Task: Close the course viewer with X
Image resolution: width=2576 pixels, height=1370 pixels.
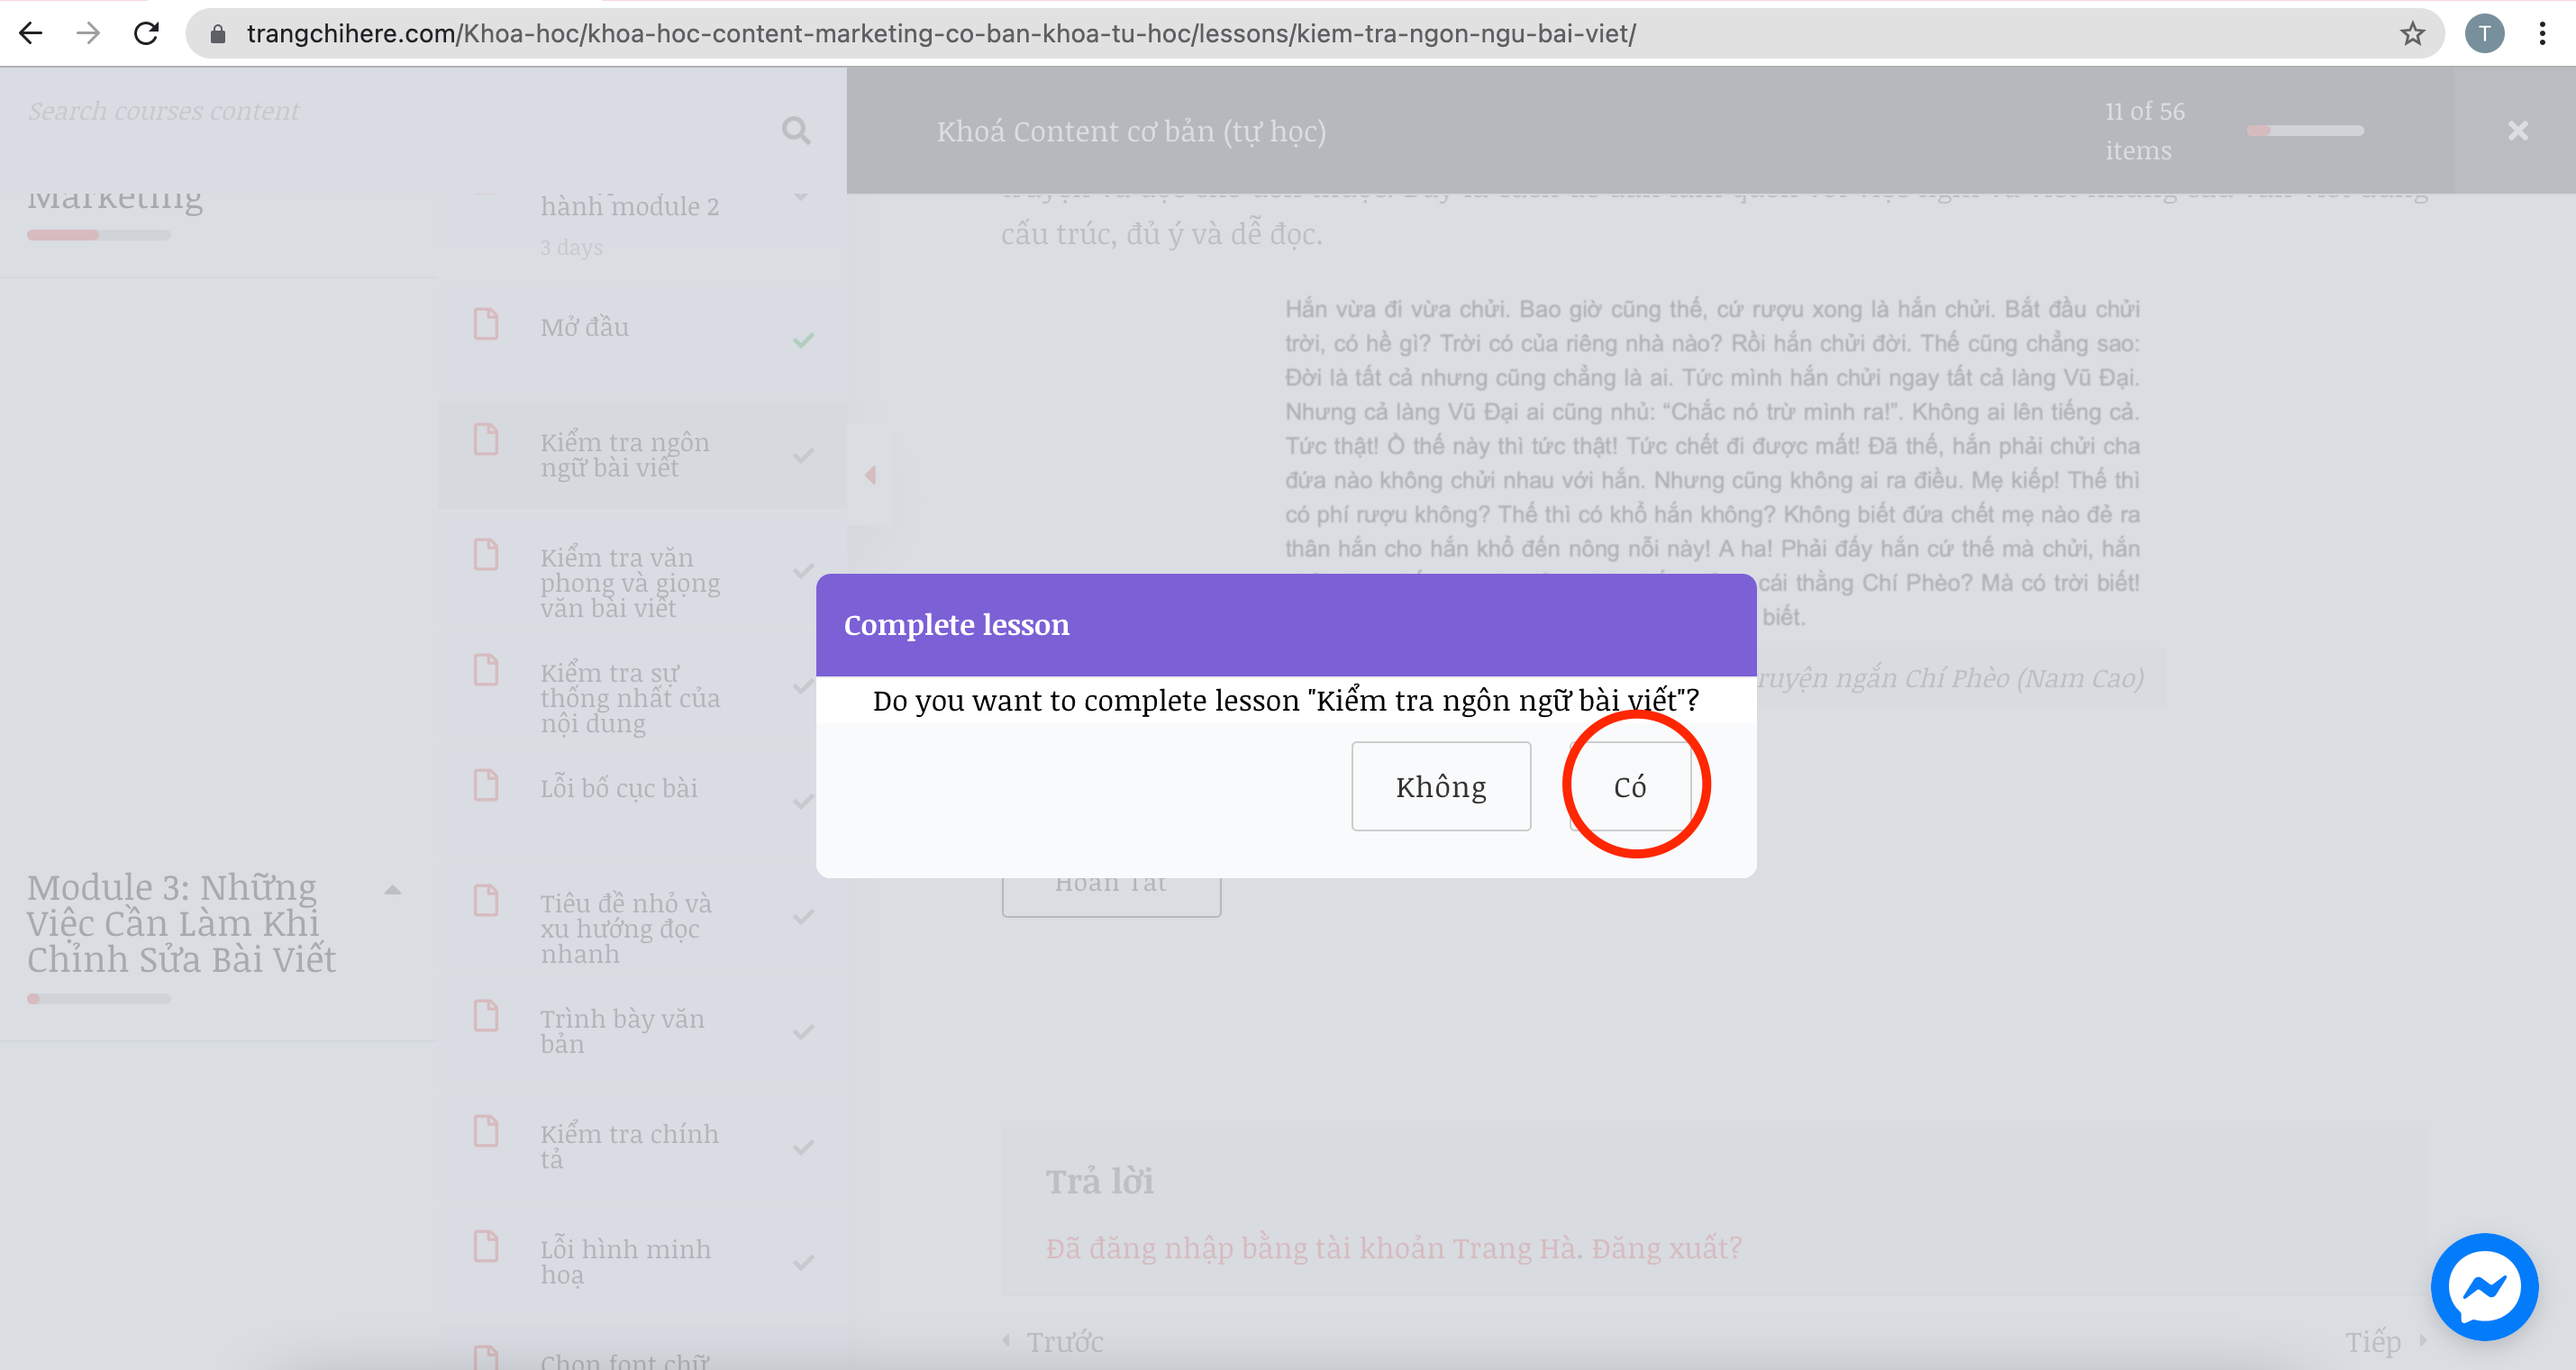Action: coord(2518,131)
